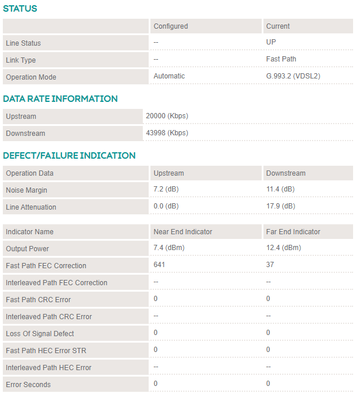
Task: Select the Output Power row label
Action: pos(27,249)
